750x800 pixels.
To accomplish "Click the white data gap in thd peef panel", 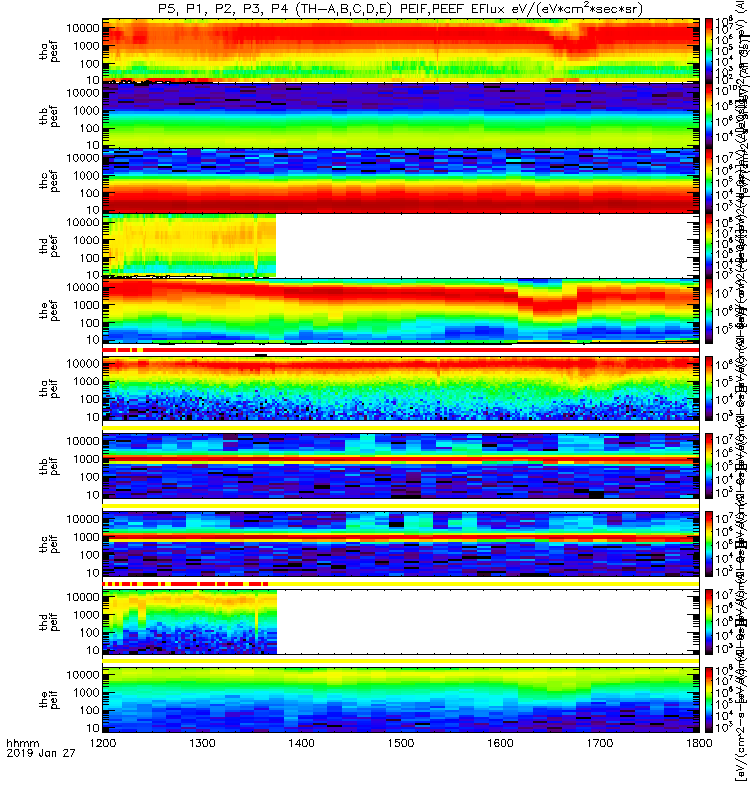I will coord(487,245).
